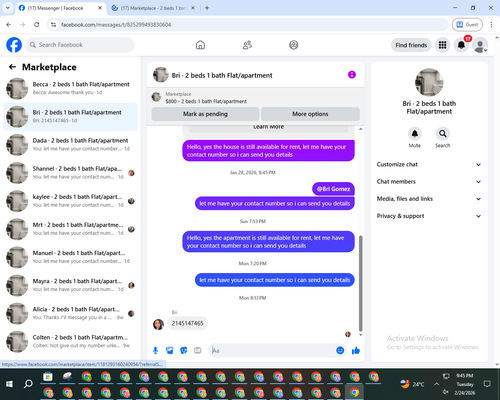Open the Becca conversation

(x=70, y=89)
